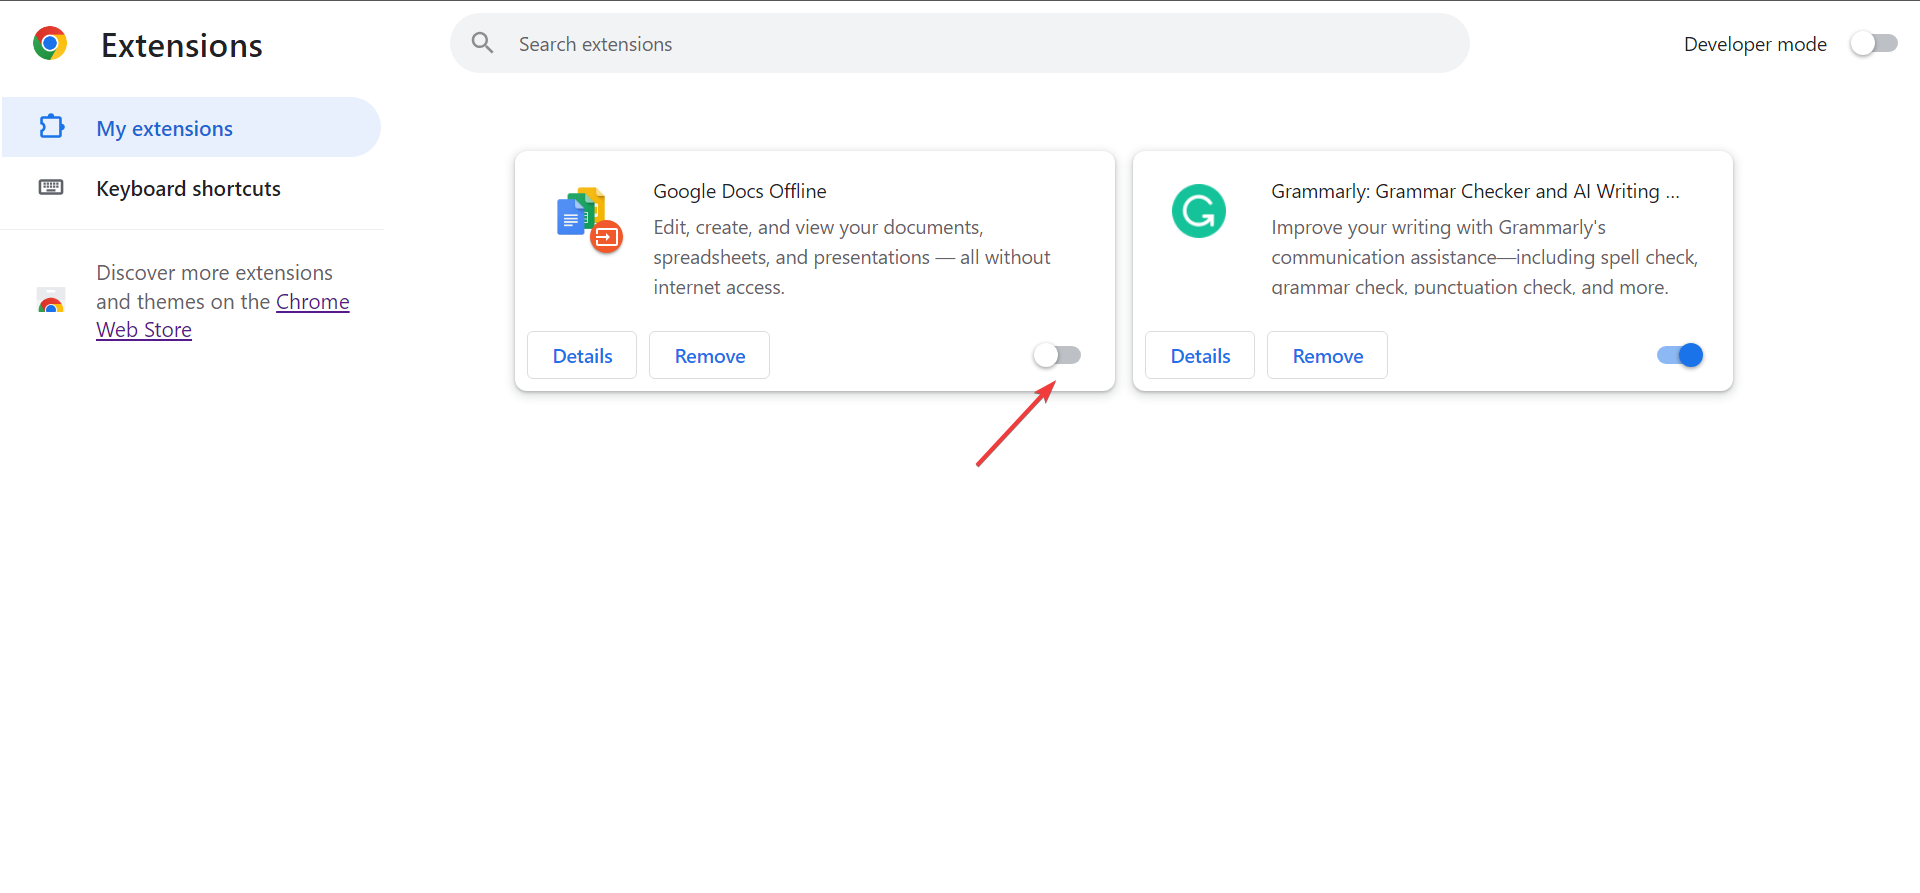Follow the Chrome Web Store link
The height and width of the screenshot is (893, 1920).
point(223,315)
